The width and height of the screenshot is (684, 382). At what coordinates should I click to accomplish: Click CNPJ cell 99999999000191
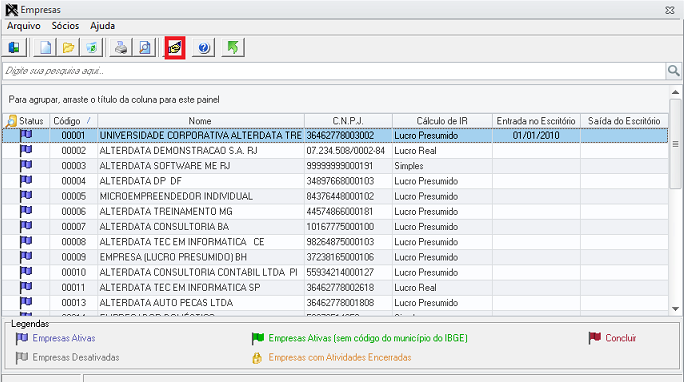[x=348, y=166]
